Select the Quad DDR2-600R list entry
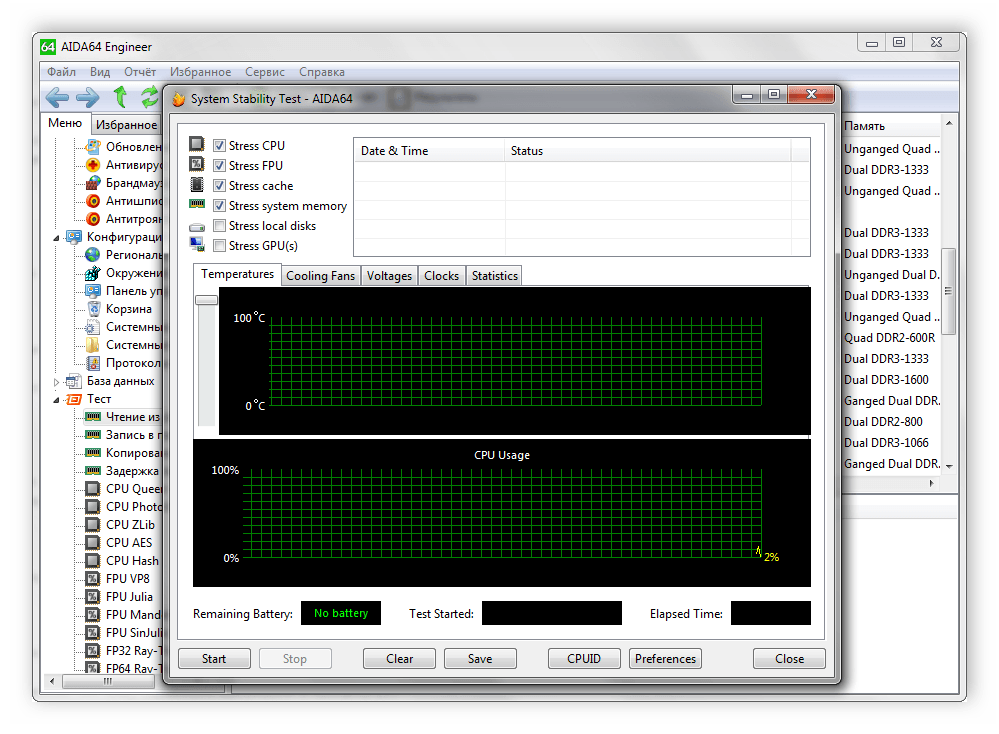Image resolution: width=999 pixels, height=734 pixels. [890, 338]
